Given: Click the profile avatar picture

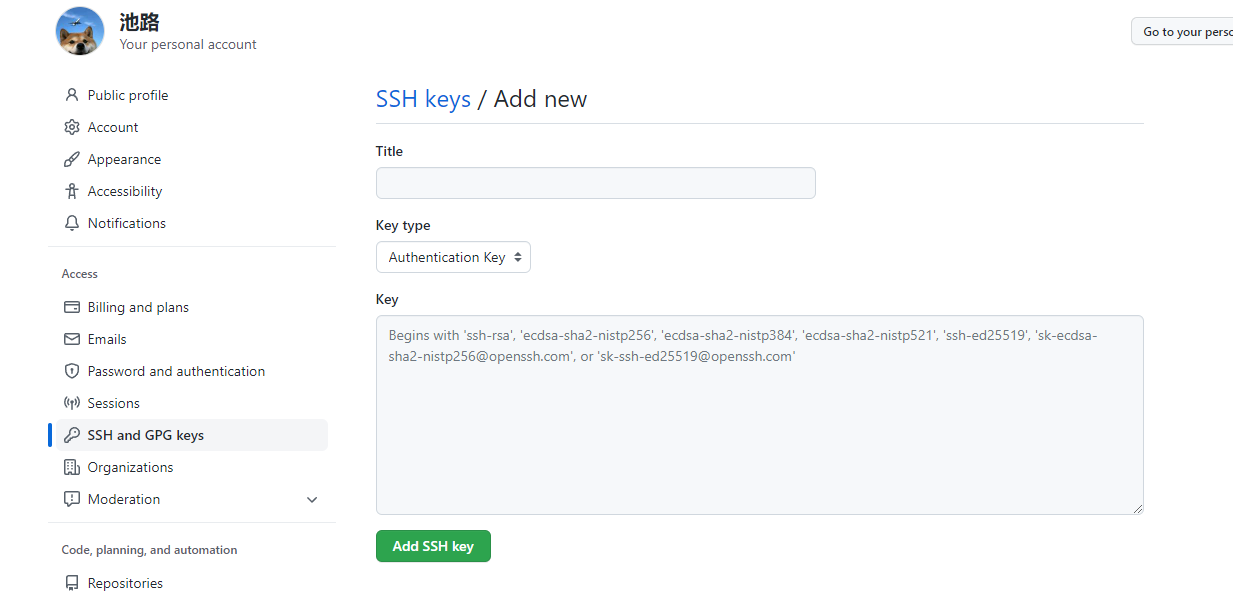Looking at the screenshot, I should coord(80,31).
